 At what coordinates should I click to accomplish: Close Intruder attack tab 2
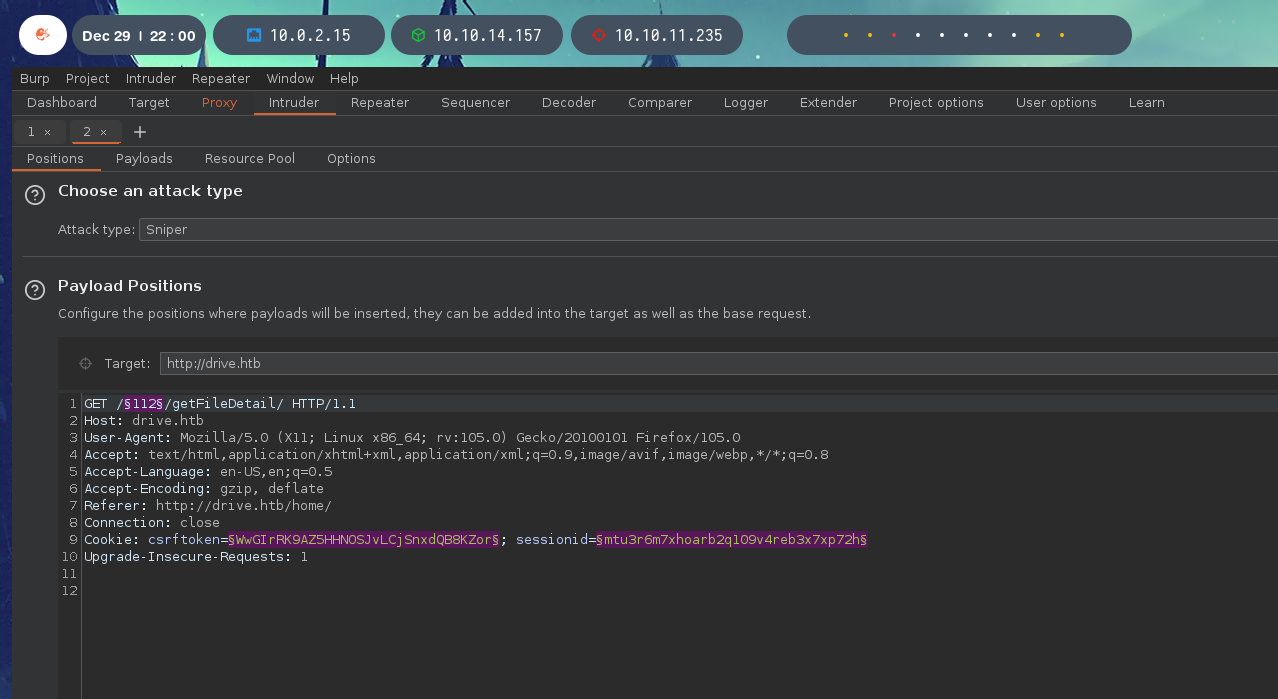tap(103, 132)
